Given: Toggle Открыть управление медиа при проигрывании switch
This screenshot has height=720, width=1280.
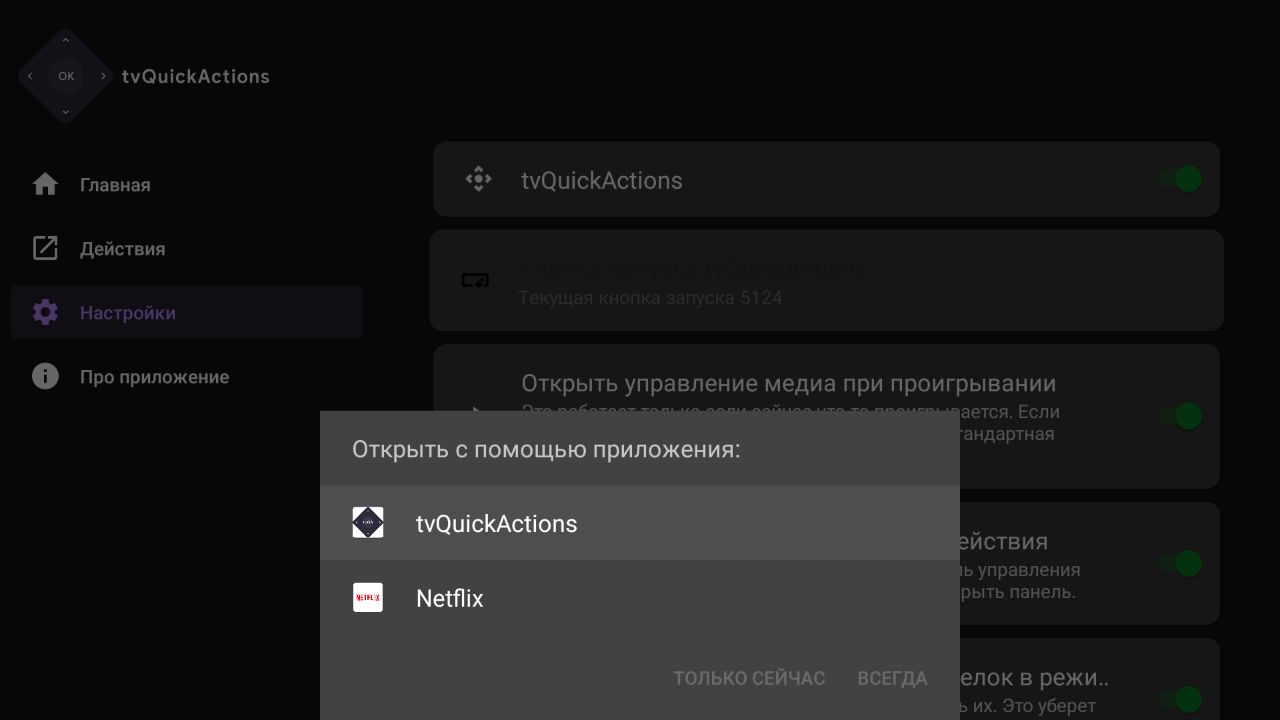Looking at the screenshot, I should [1181, 416].
